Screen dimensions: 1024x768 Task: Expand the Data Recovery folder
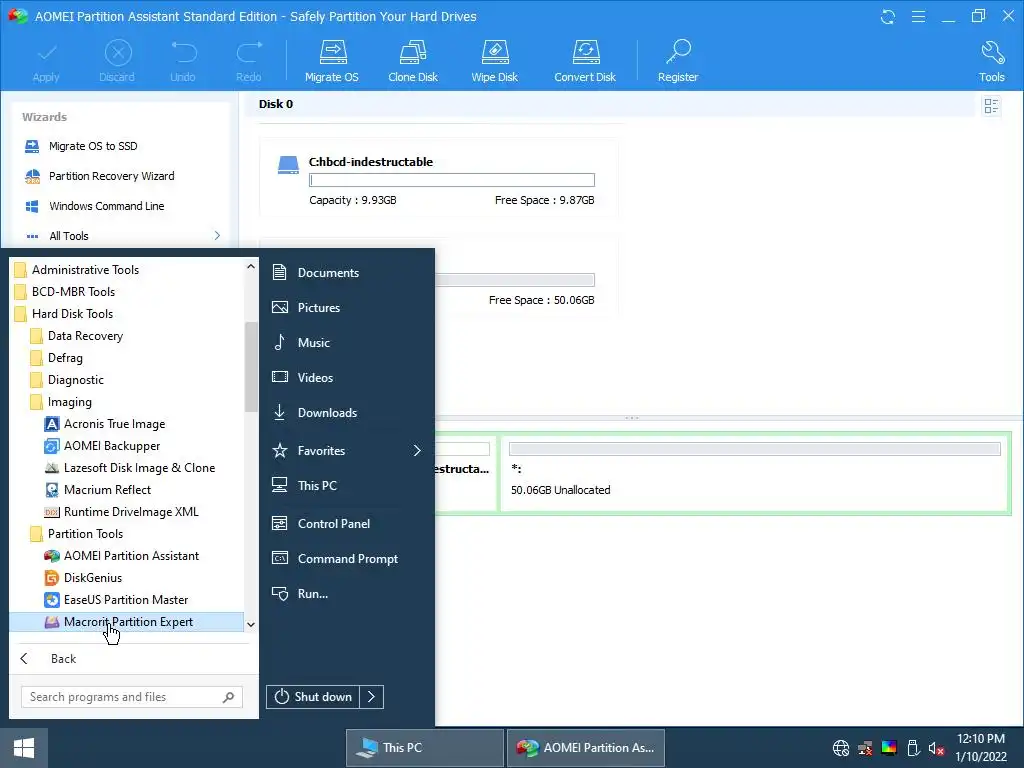click(85, 336)
